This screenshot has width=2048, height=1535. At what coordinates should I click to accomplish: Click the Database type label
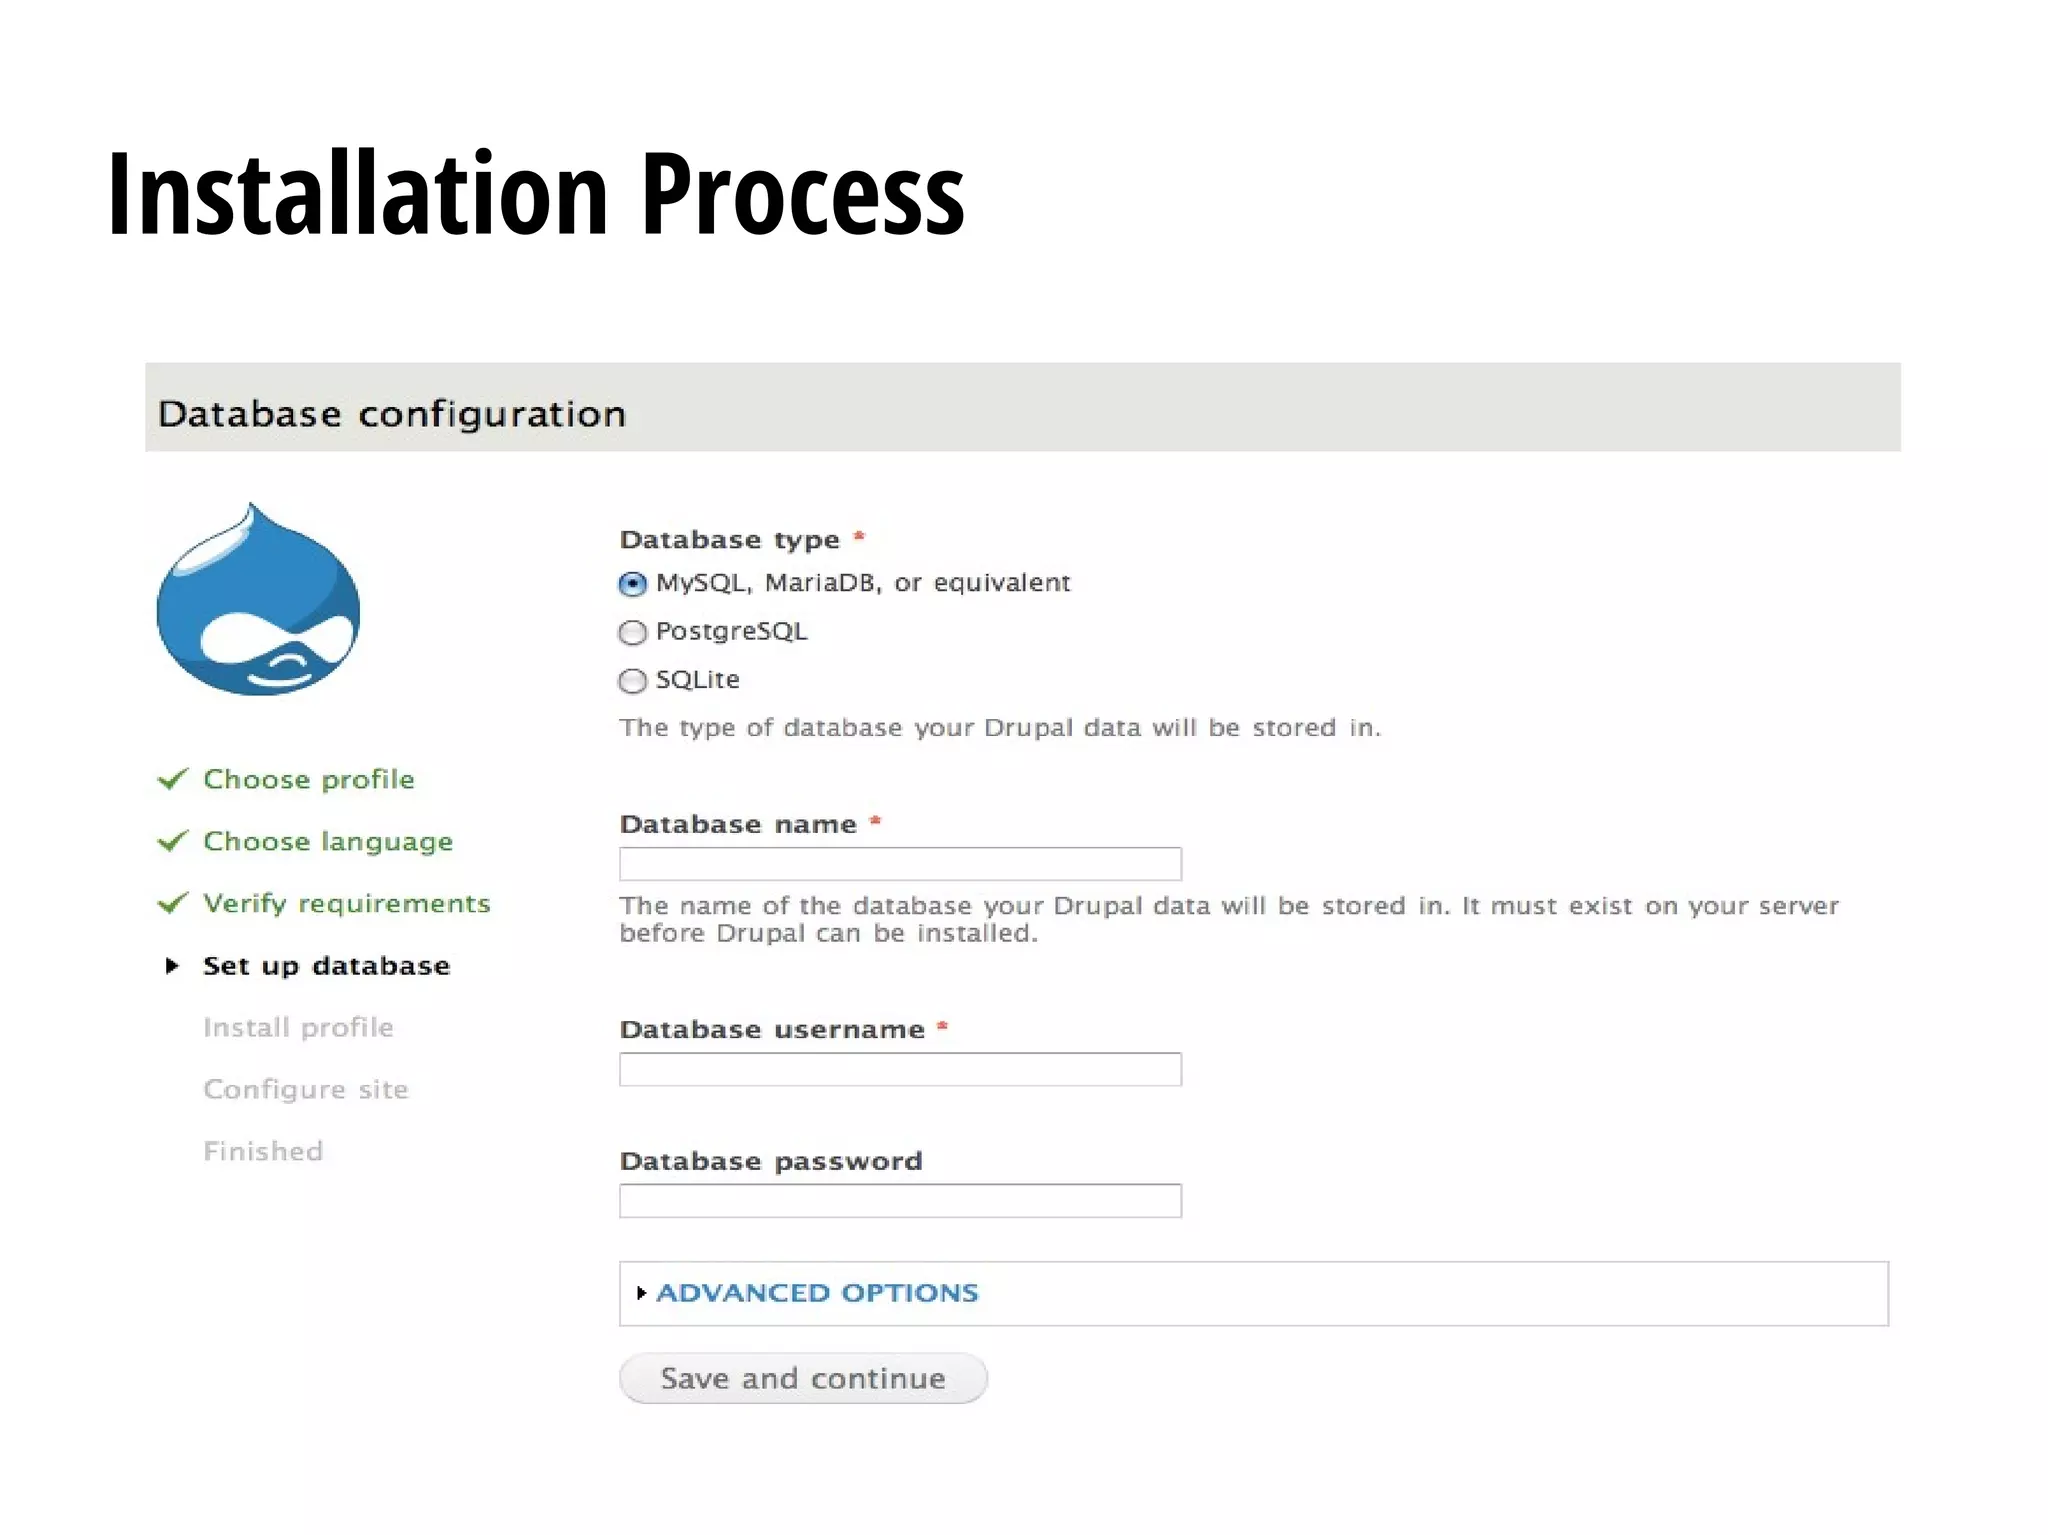(730, 540)
